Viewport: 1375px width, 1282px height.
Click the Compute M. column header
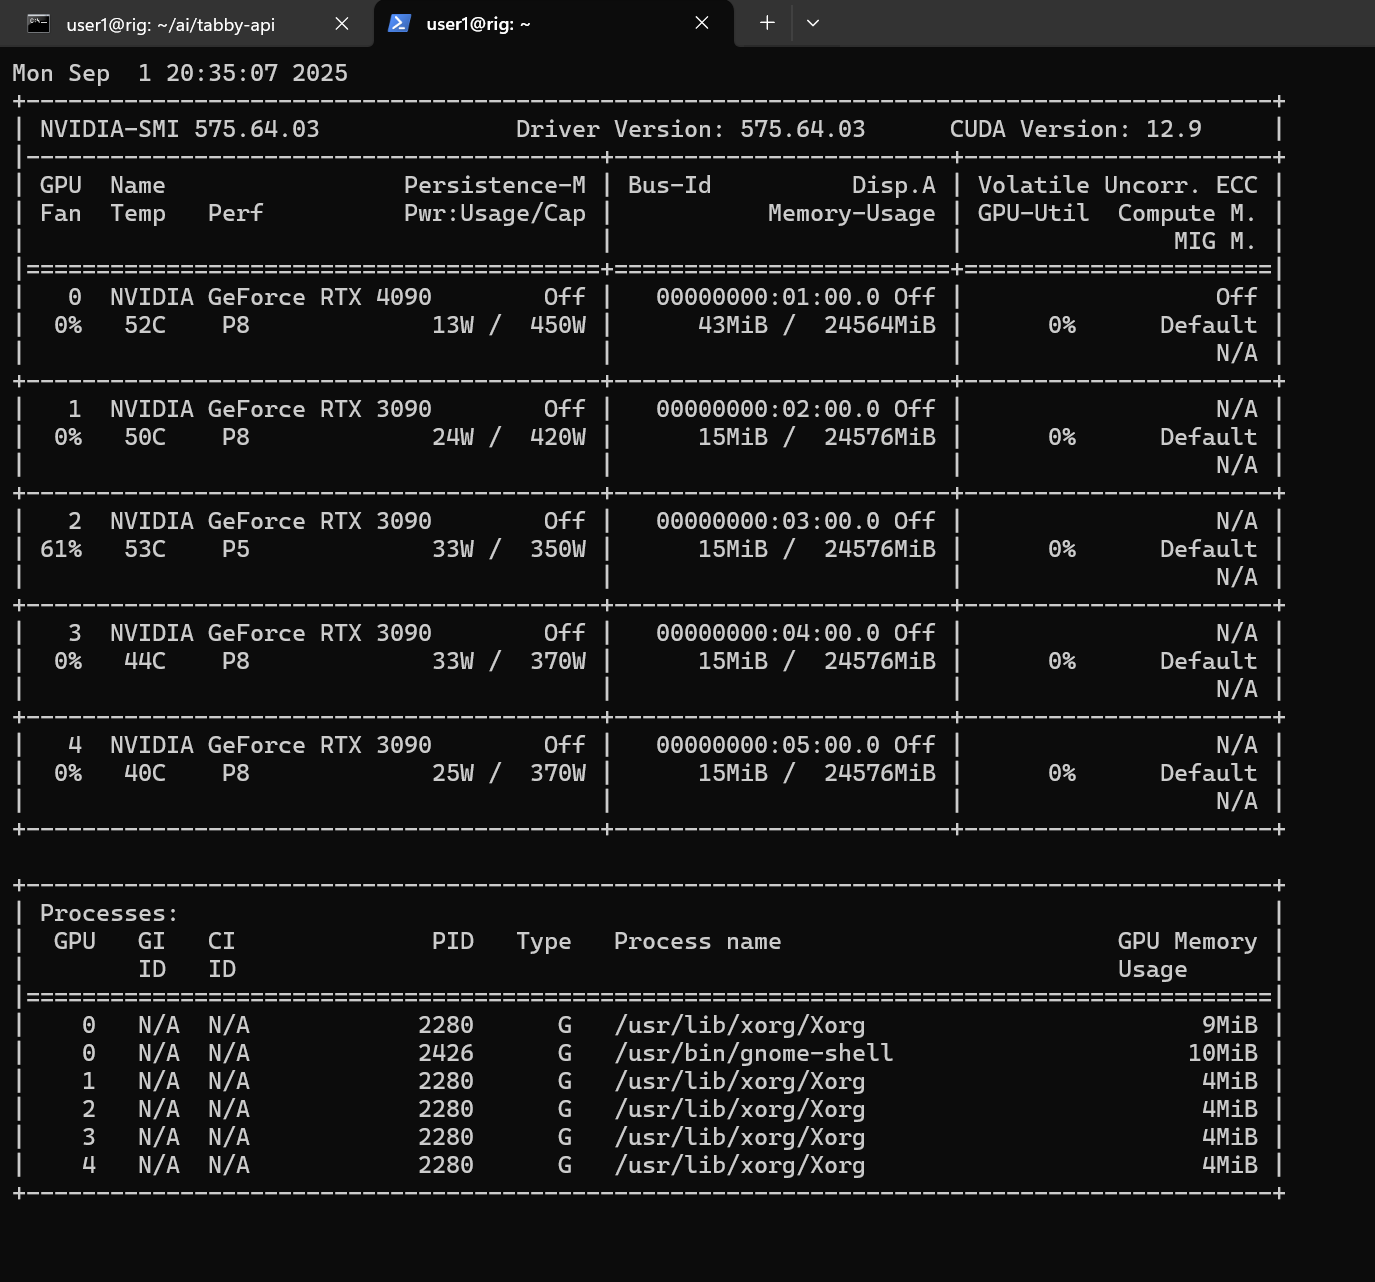[1187, 213]
